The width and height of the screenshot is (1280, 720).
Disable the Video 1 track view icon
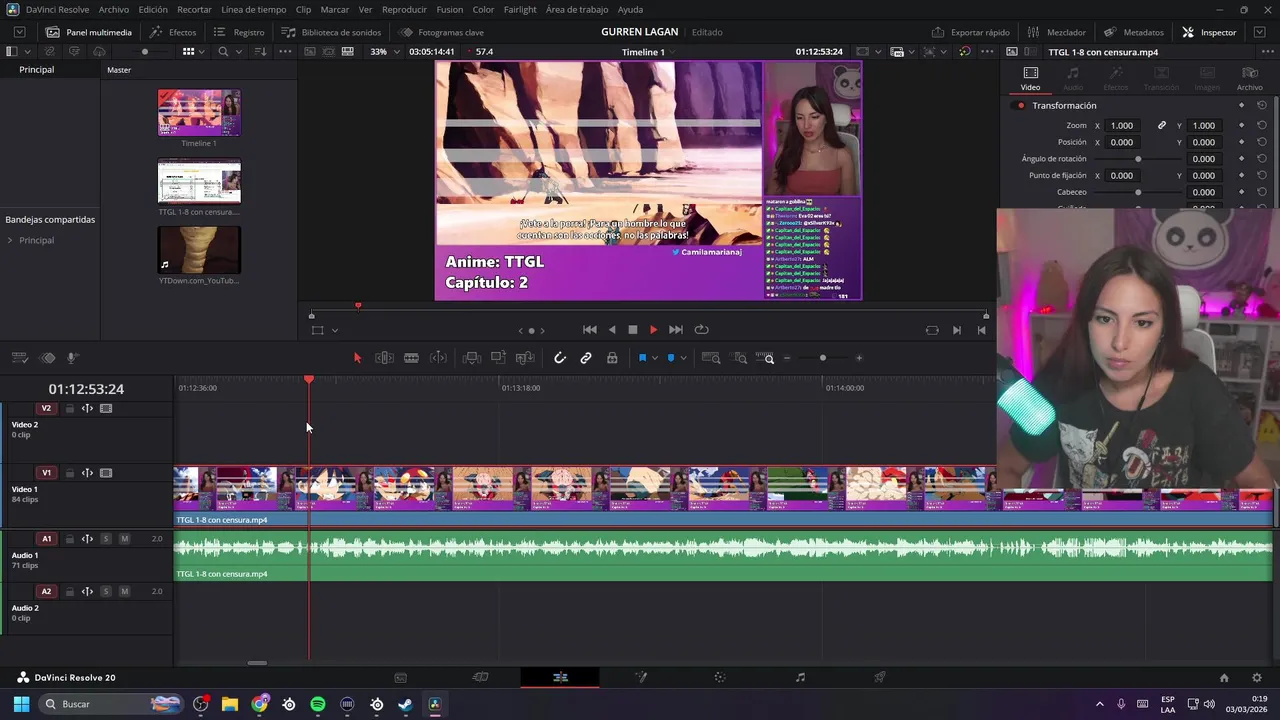pyautogui.click(x=106, y=473)
